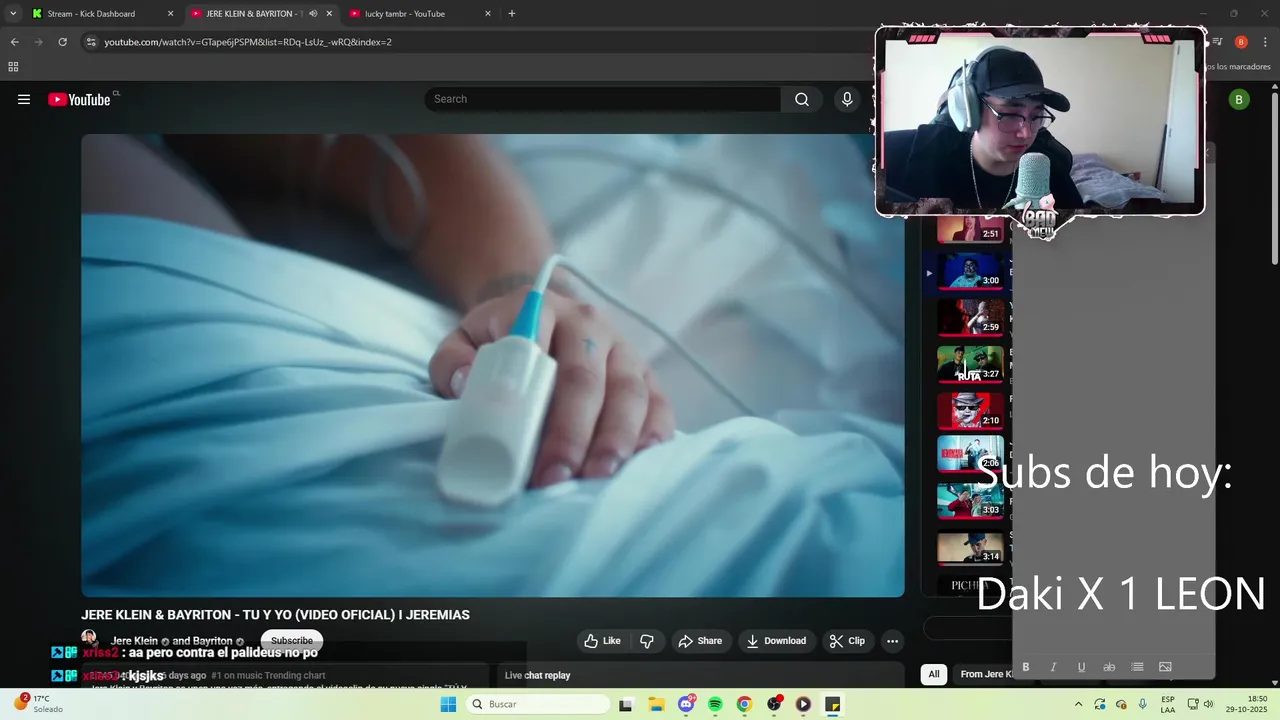This screenshot has height=720, width=1280.
Task: Close the Kick Dashboard tab
Action: 170,14
